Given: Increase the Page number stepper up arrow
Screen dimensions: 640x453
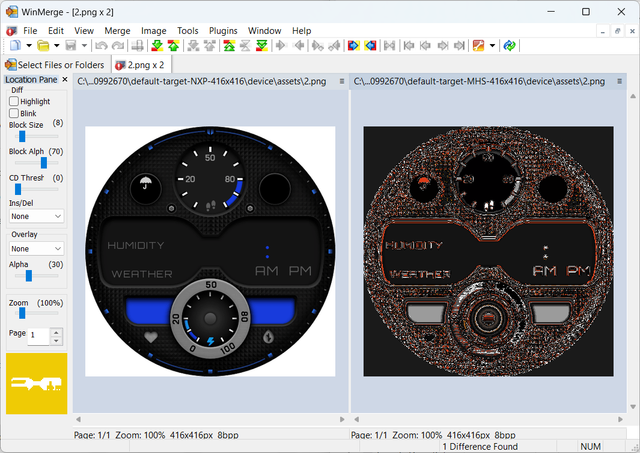Looking at the screenshot, I should (56, 333).
